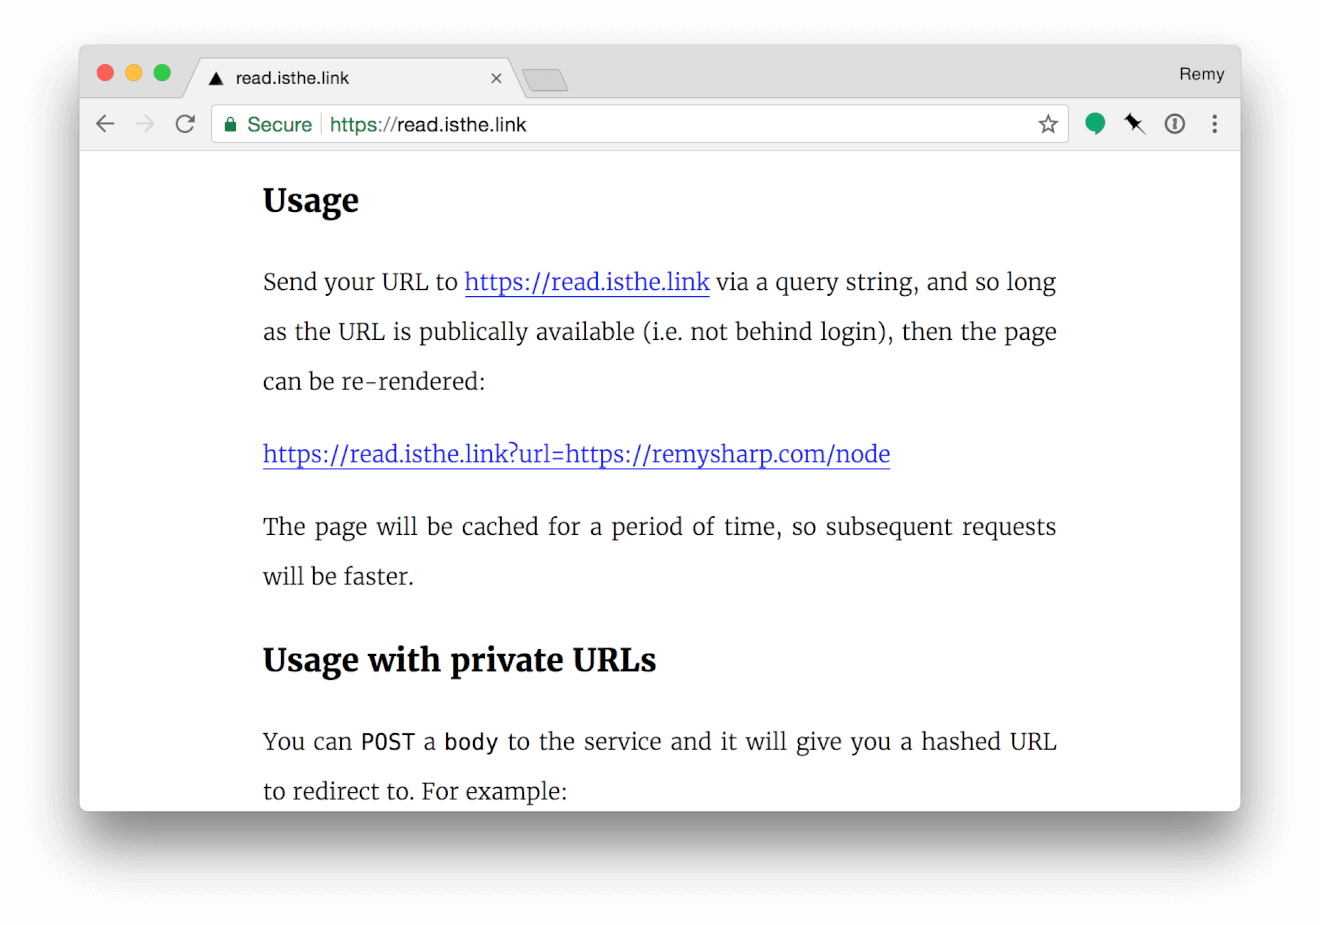Open the remysharp.com/node example link
The width and height of the screenshot is (1320, 925).
point(576,454)
